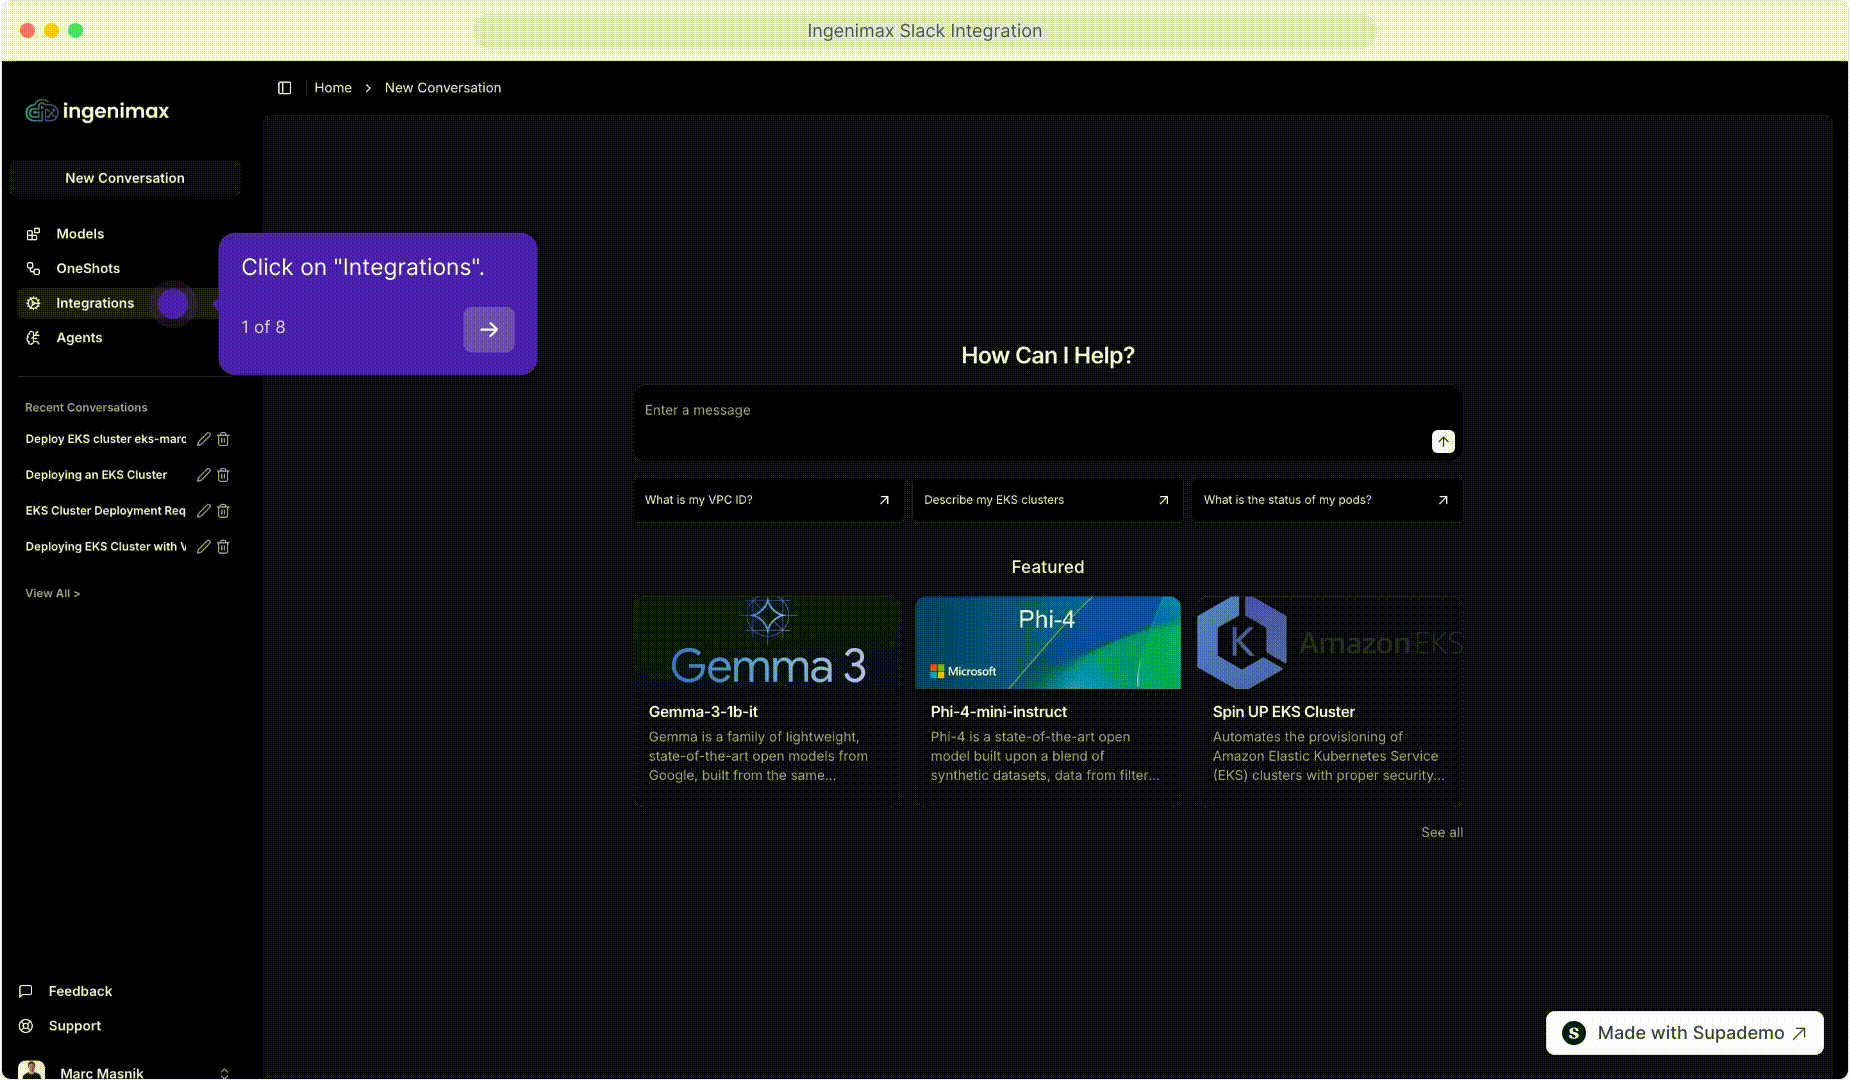Toggle the sidebar panel icon

(x=284, y=88)
